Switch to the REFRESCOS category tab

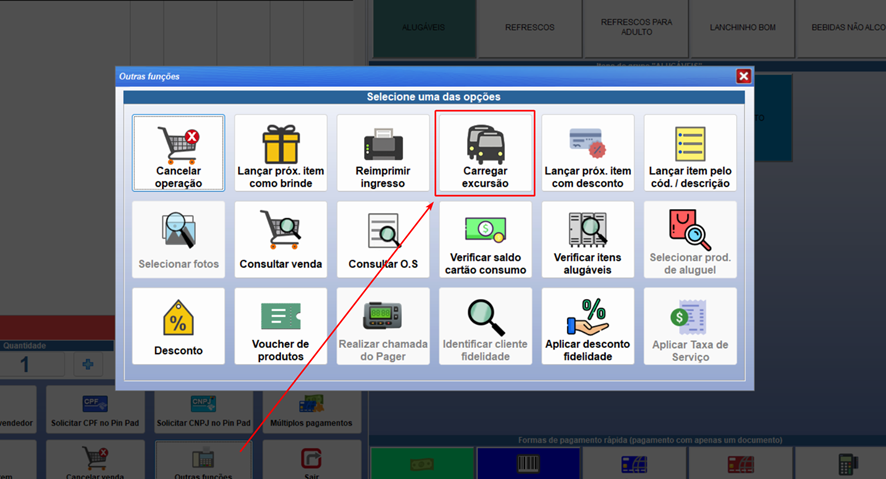point(529,28)
